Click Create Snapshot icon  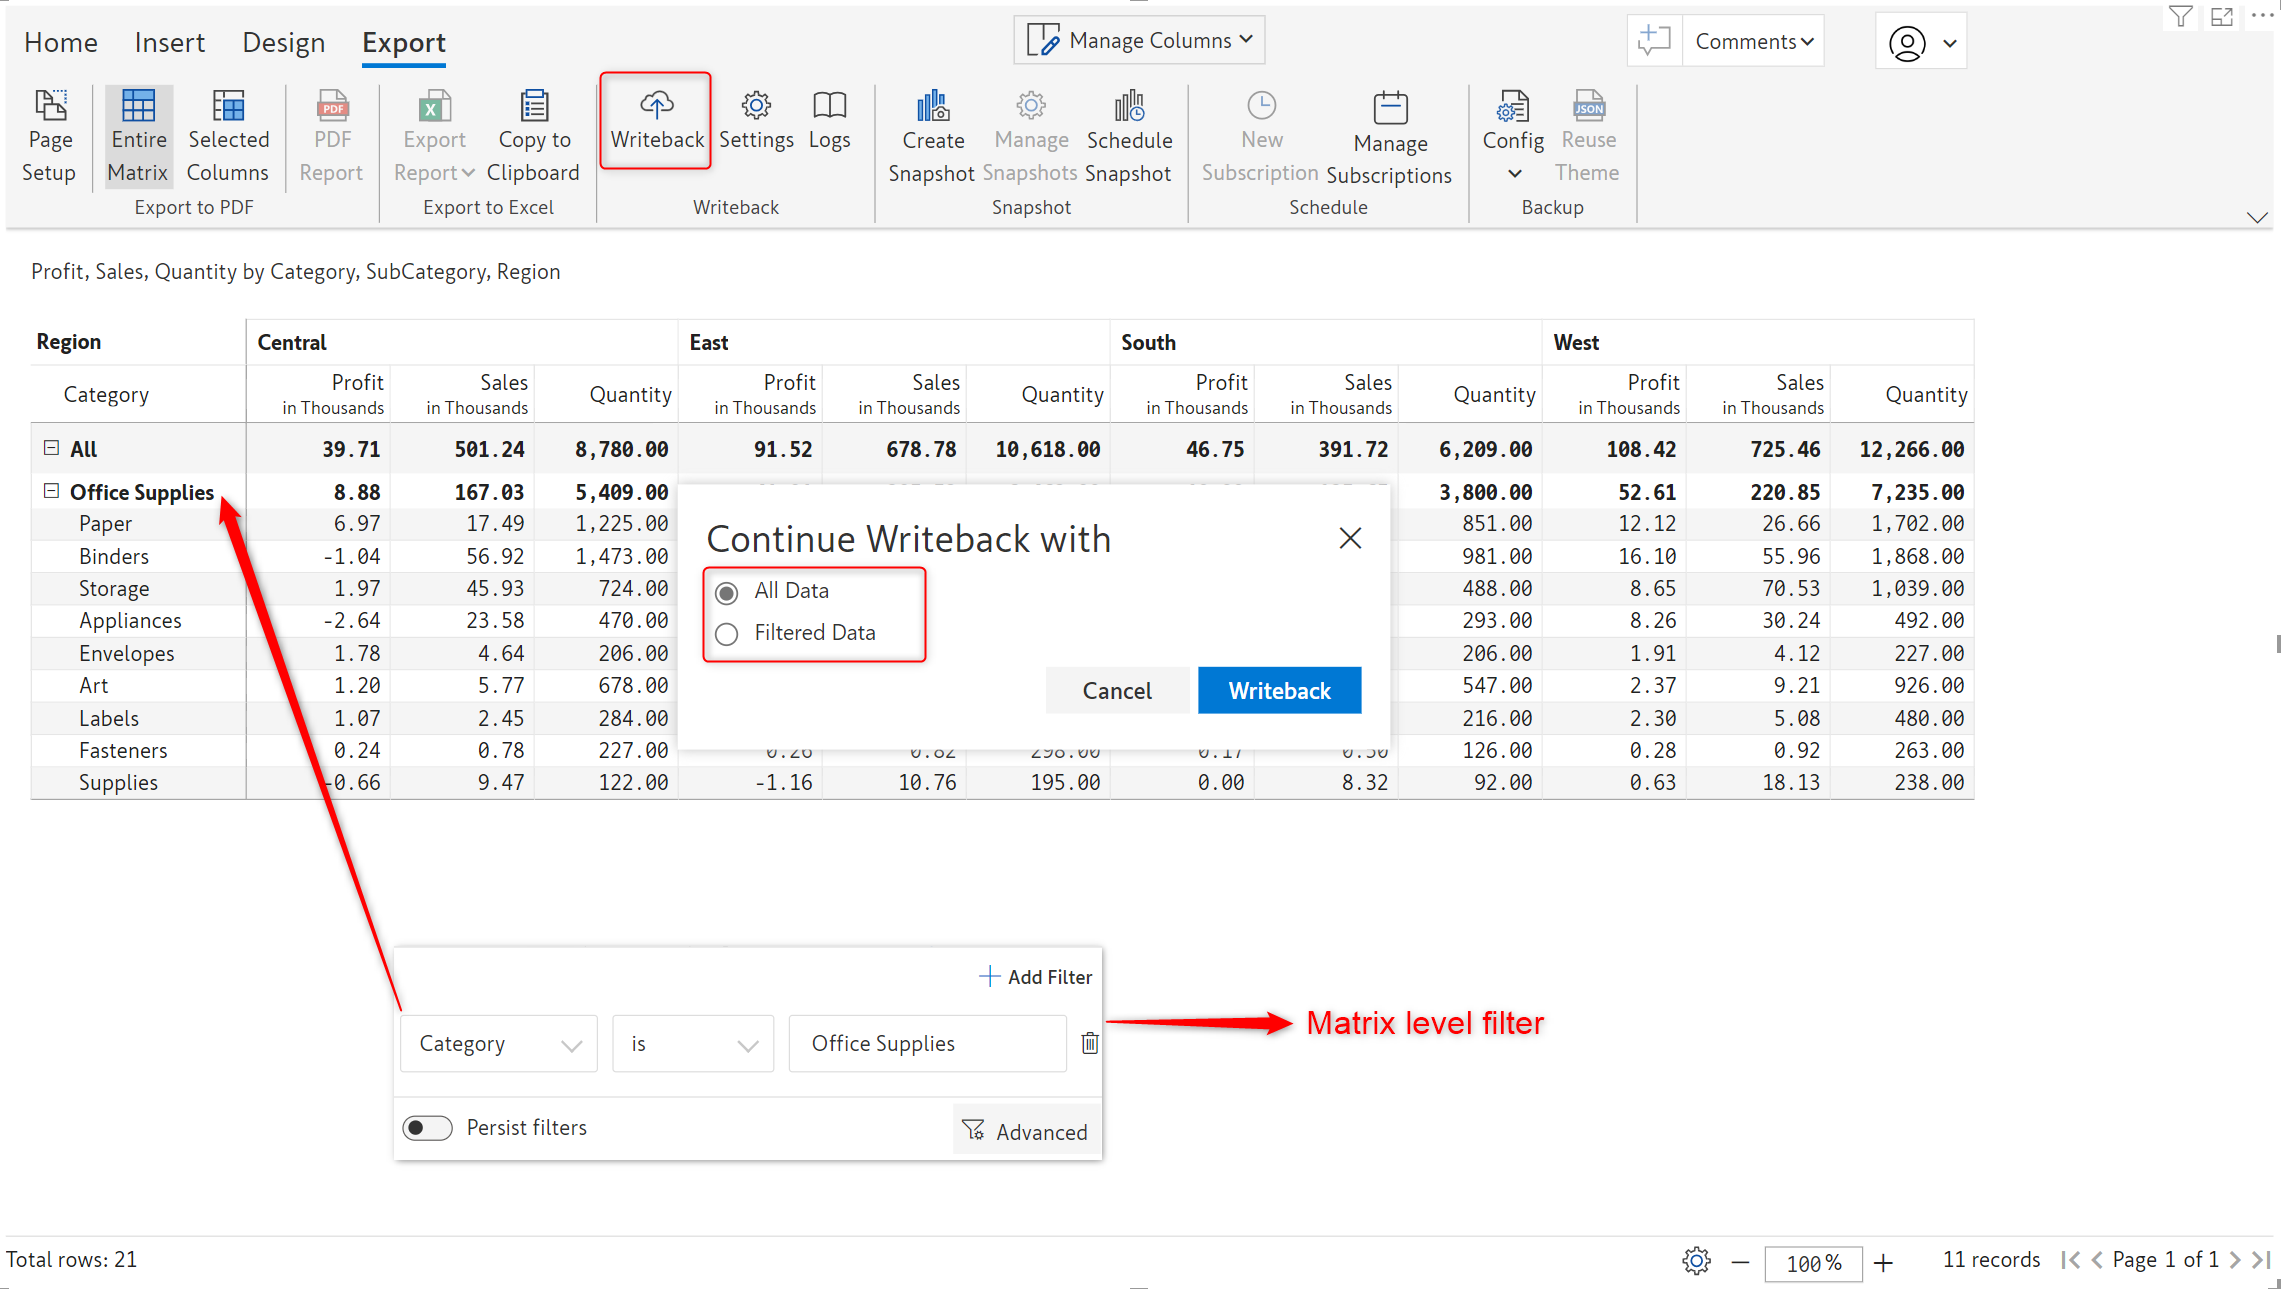(932, 106)
